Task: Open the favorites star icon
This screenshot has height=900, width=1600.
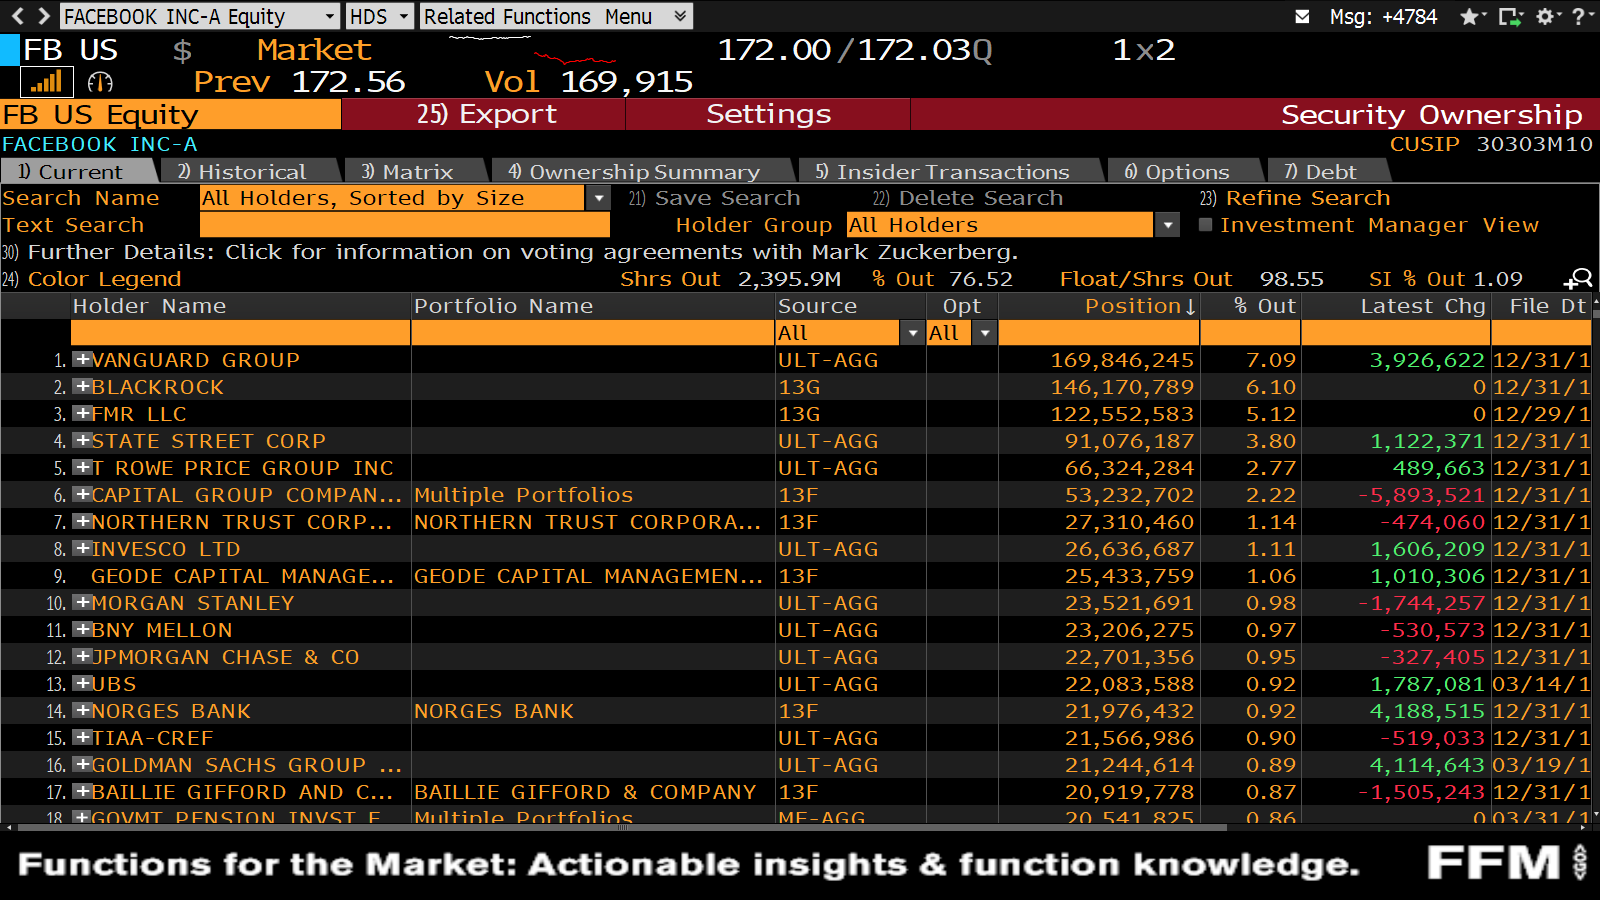Action: 1469,16
